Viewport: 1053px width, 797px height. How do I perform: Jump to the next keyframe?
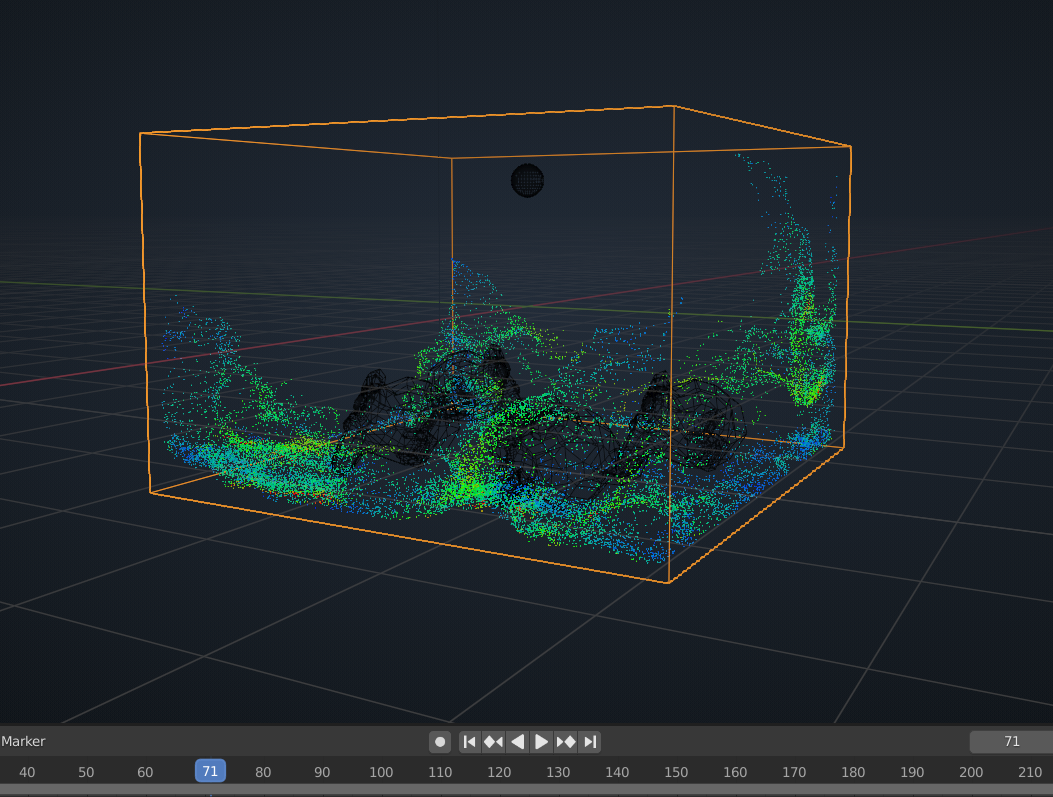click(565, 742)
